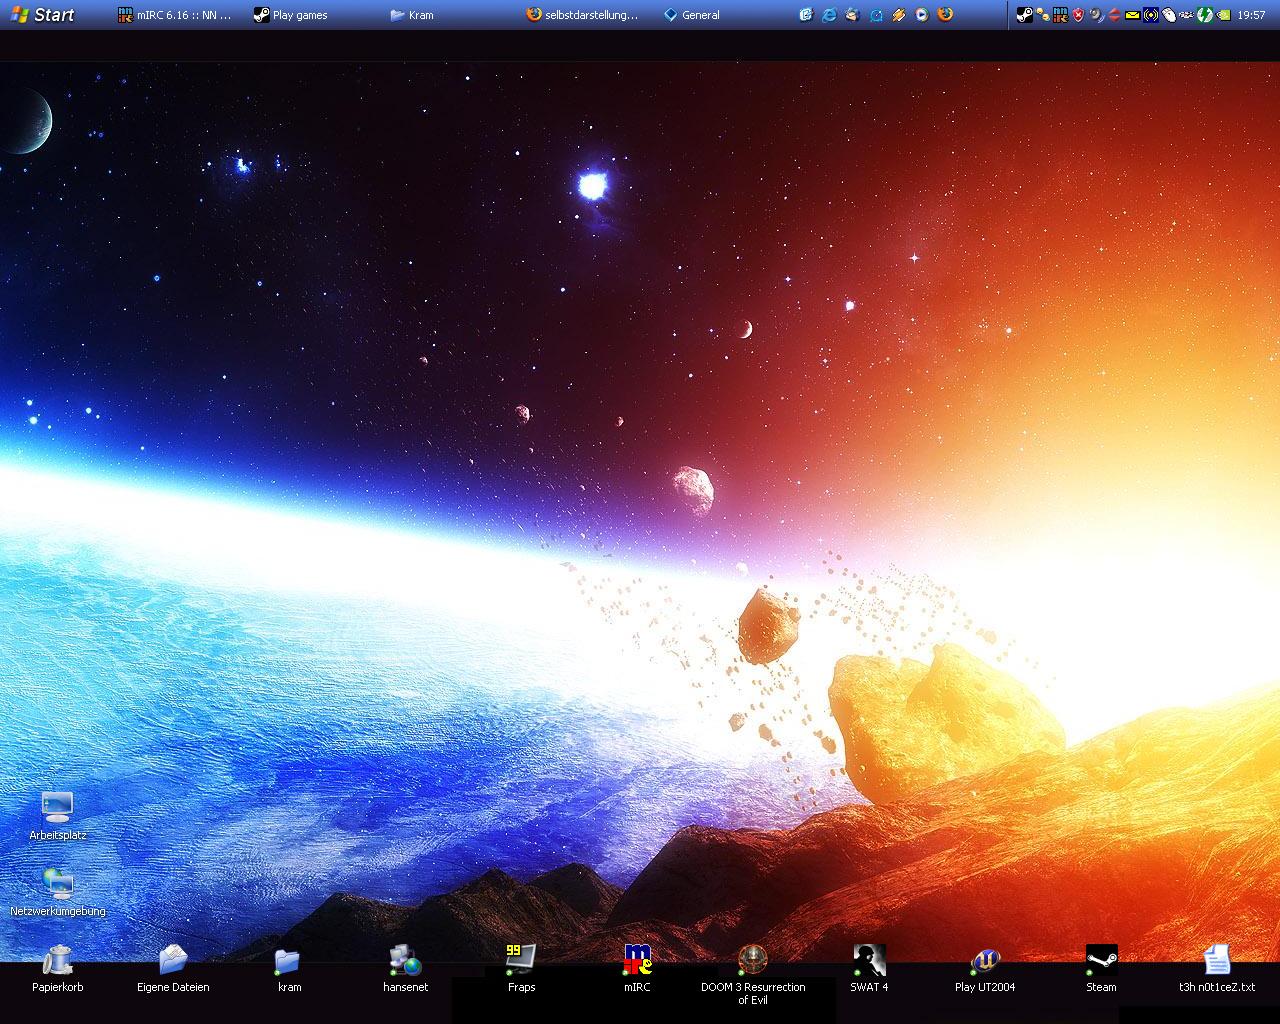Viewport: 1280px width, 1024px height.
Task: Launch QuickTime Player from Quick Launch
Action: (x=876, y=15)
